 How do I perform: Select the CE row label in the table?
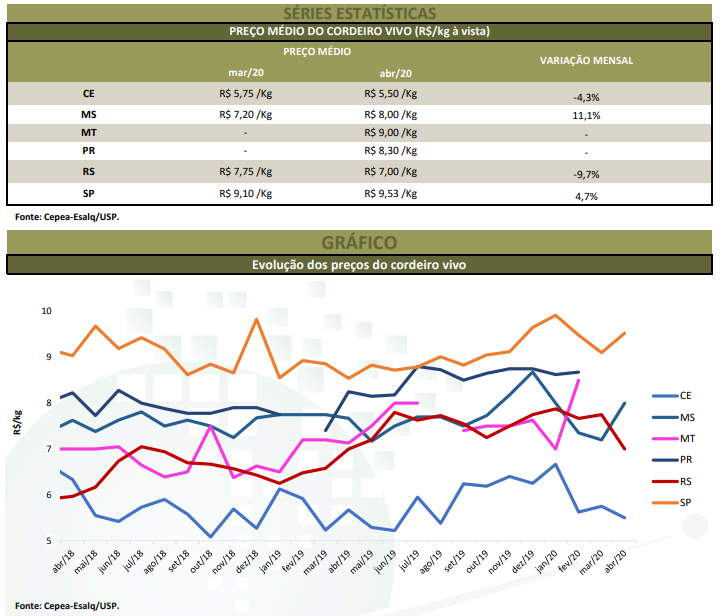[89, 94]
